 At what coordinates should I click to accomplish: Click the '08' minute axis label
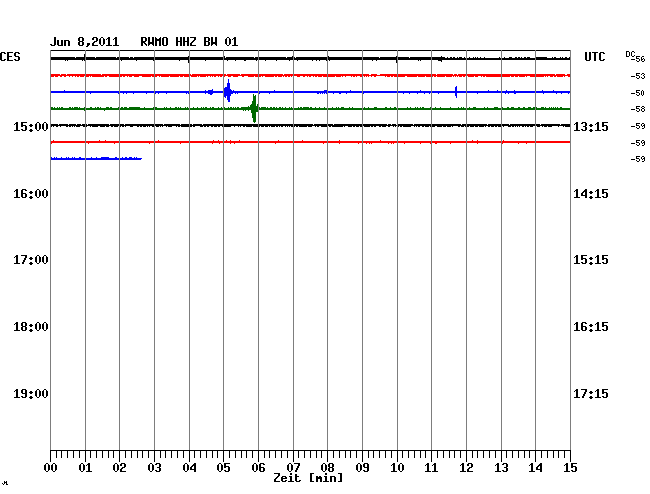[x=327, y=468]
